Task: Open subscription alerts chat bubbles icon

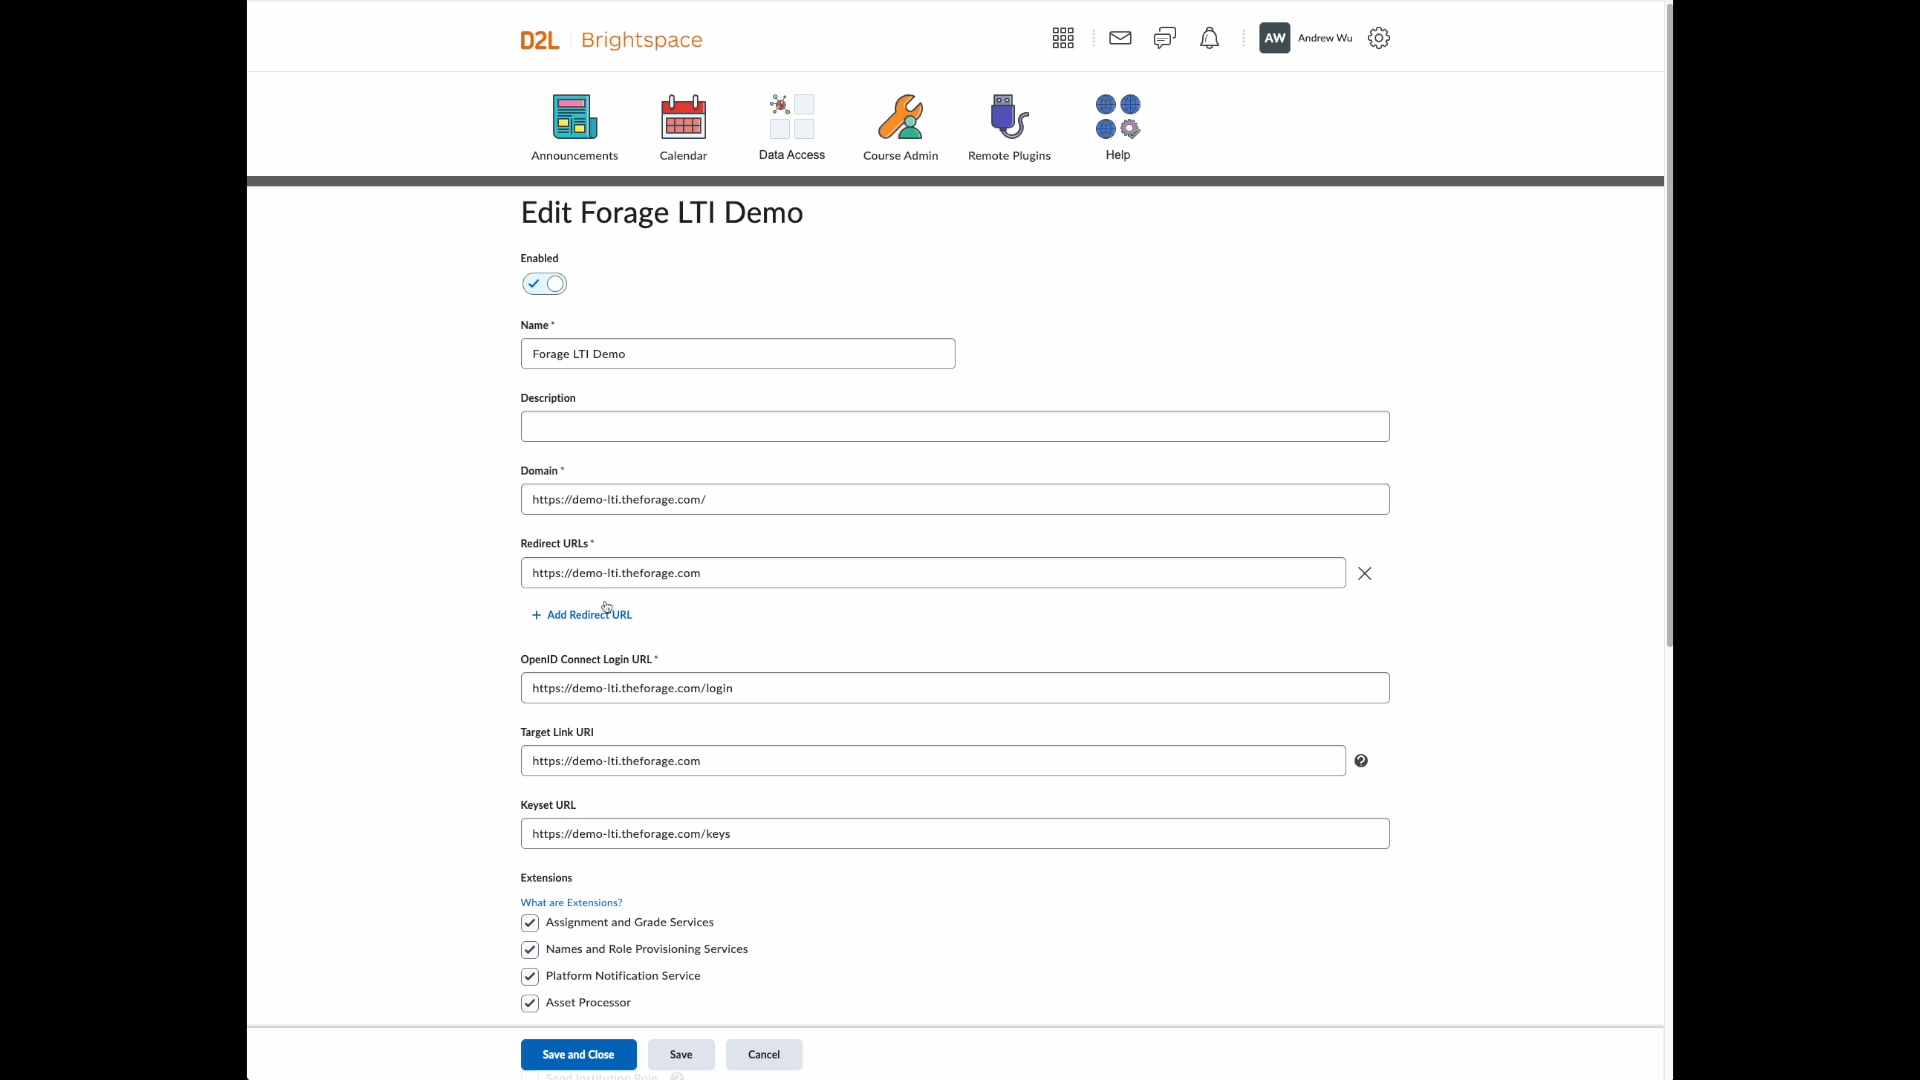Action: [1165, 38]
